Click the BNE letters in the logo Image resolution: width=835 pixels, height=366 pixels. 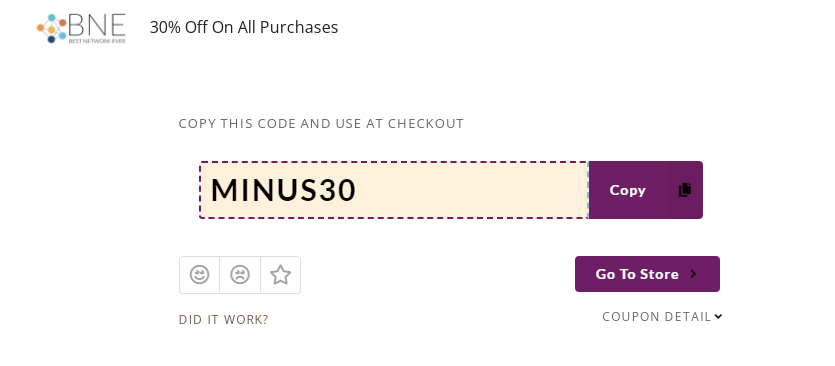tap(97, 25)
